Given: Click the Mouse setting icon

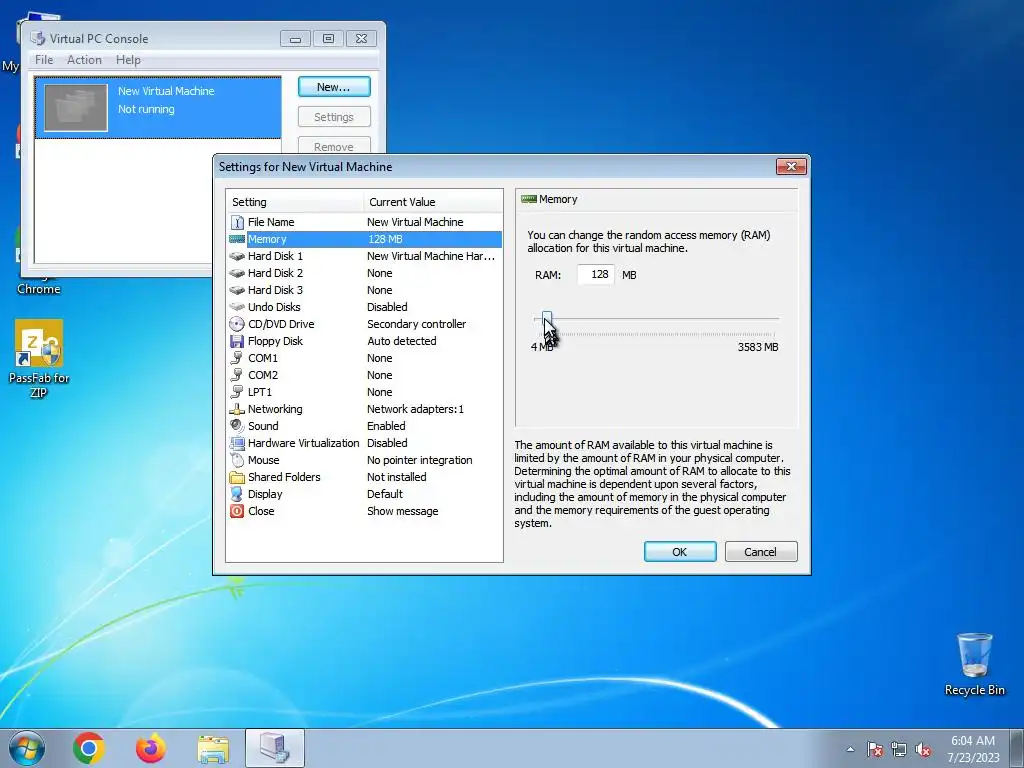Looking at the screenshot, I should pos(237,460).
